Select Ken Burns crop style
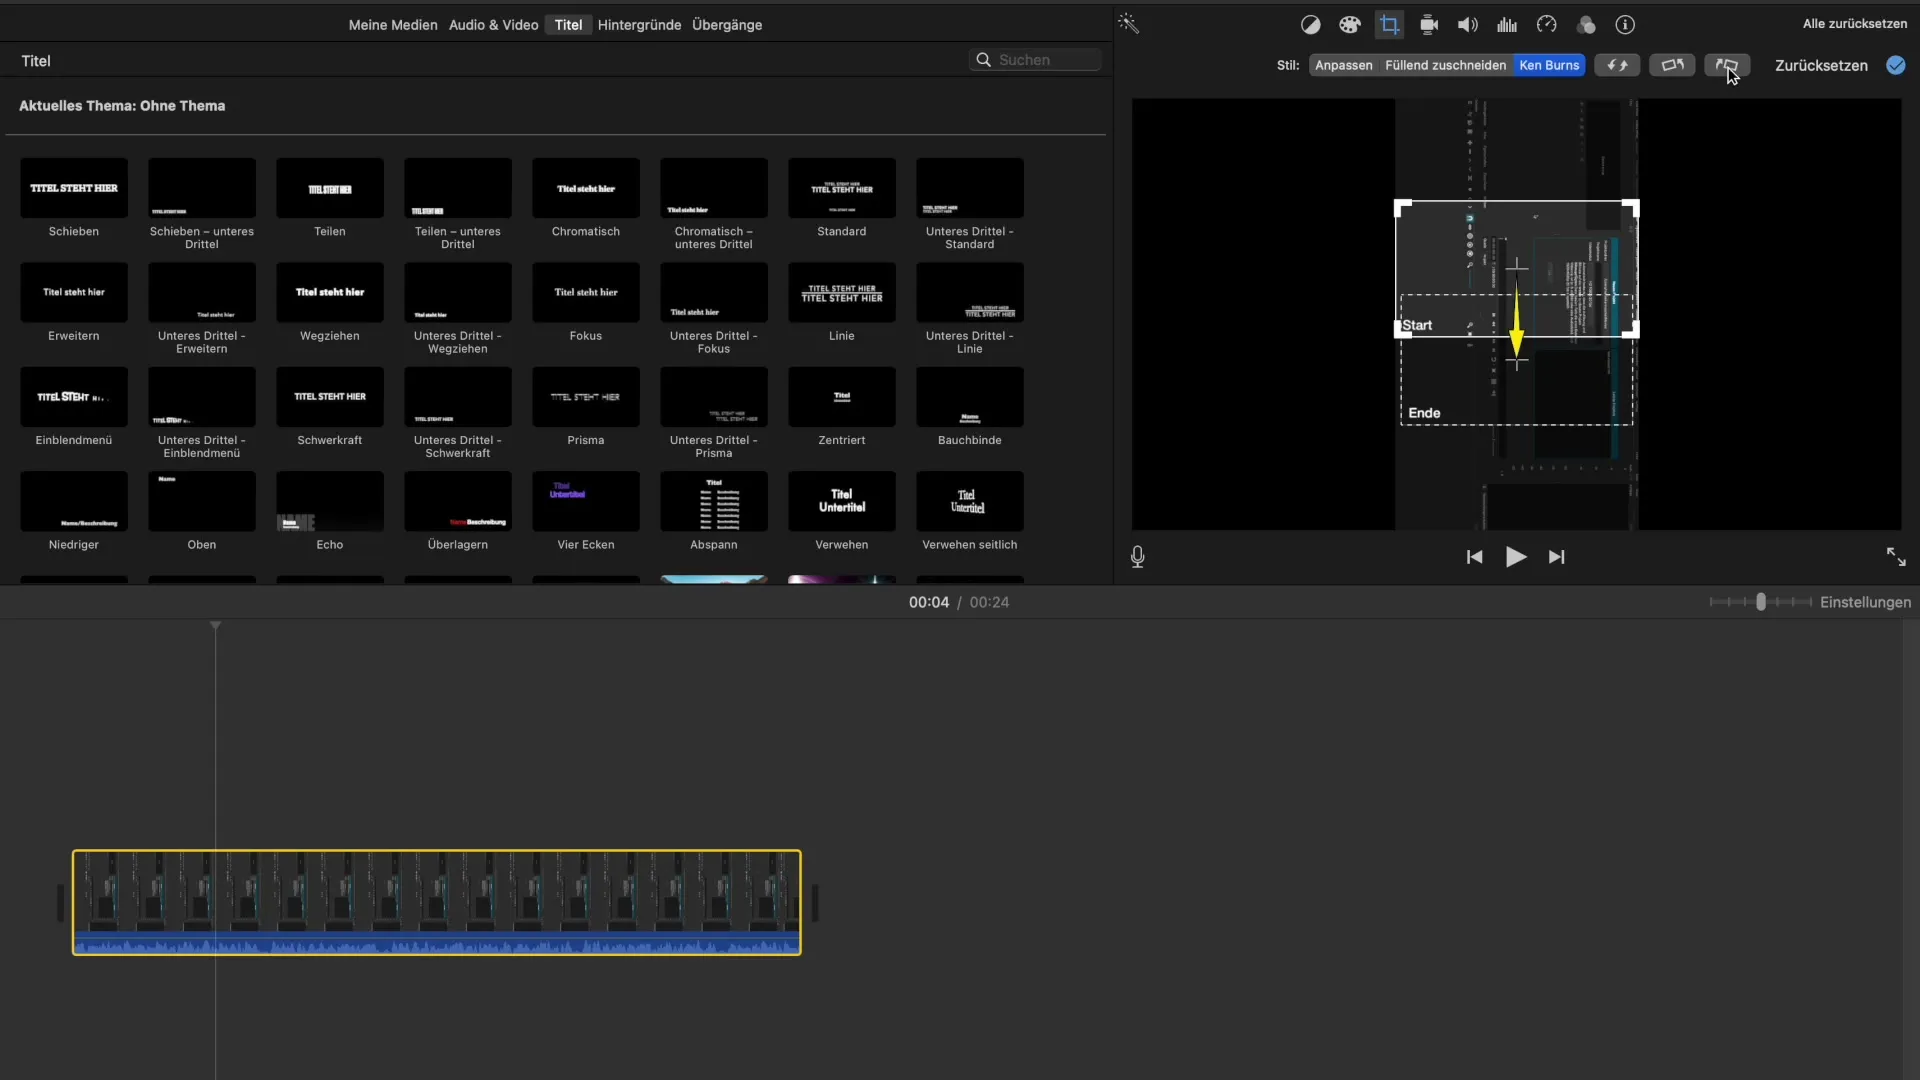 [x=1549, y=65]
